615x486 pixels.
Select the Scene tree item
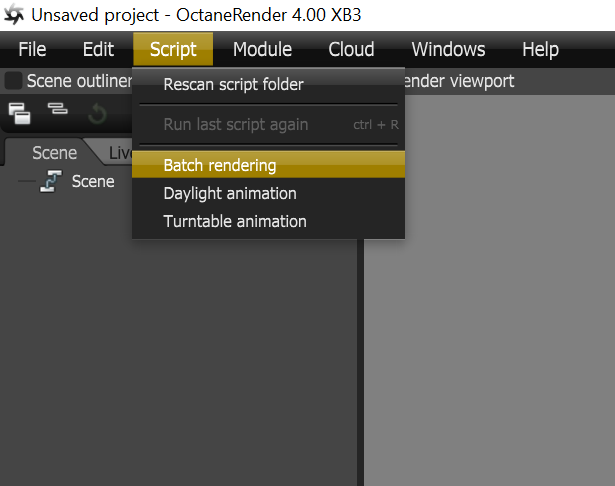pos(93,182)
